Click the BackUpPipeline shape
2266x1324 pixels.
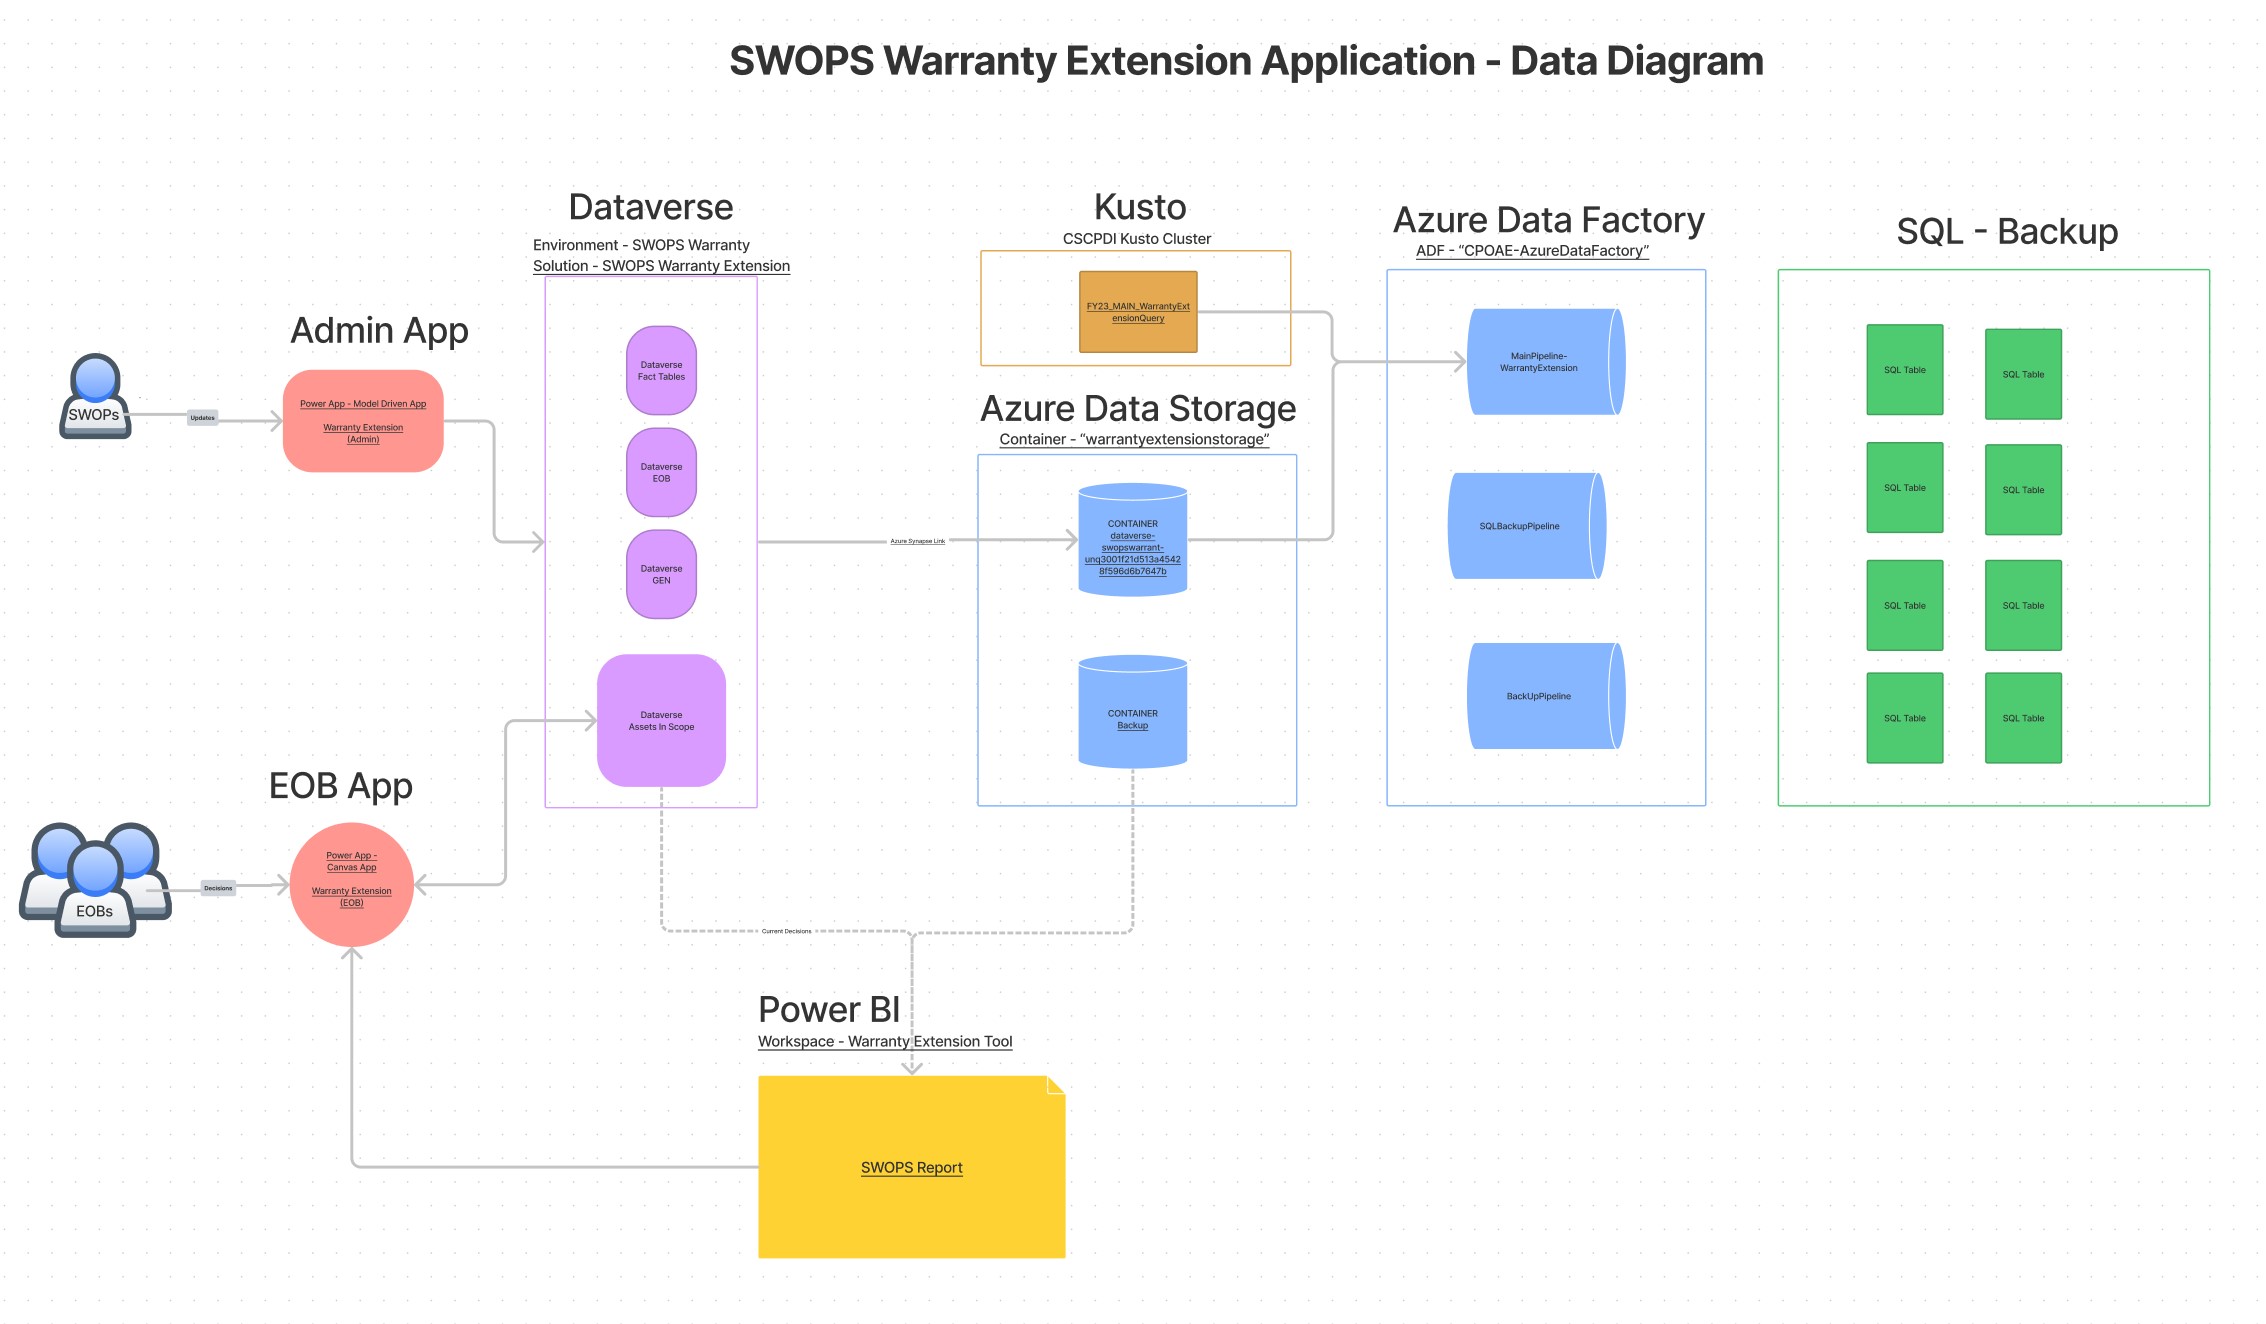(x=1546, y=696)
